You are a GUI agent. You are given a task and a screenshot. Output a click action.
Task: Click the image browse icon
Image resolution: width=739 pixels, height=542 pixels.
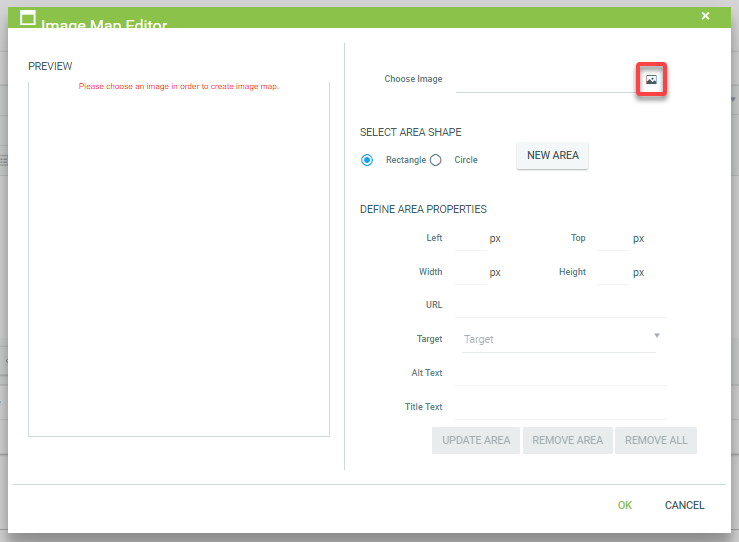[651, 80]
